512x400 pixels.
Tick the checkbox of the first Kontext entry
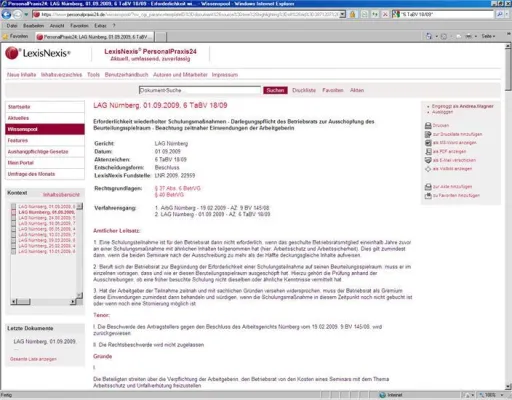pyautogui.click(x=13, y=207)
